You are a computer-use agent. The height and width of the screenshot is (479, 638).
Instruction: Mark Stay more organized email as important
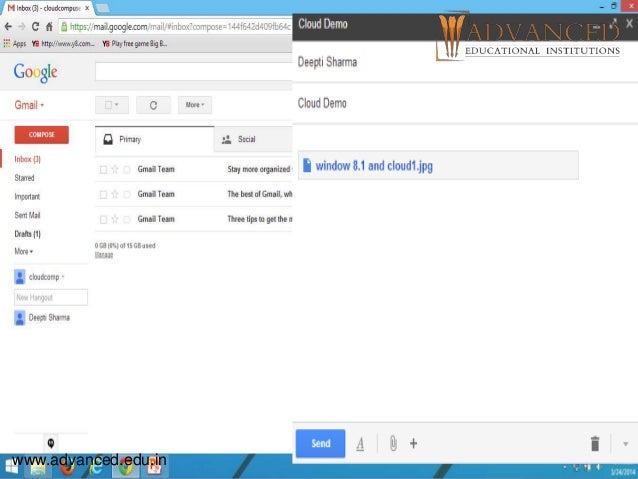pyautogui.click(x=127, y=170)
